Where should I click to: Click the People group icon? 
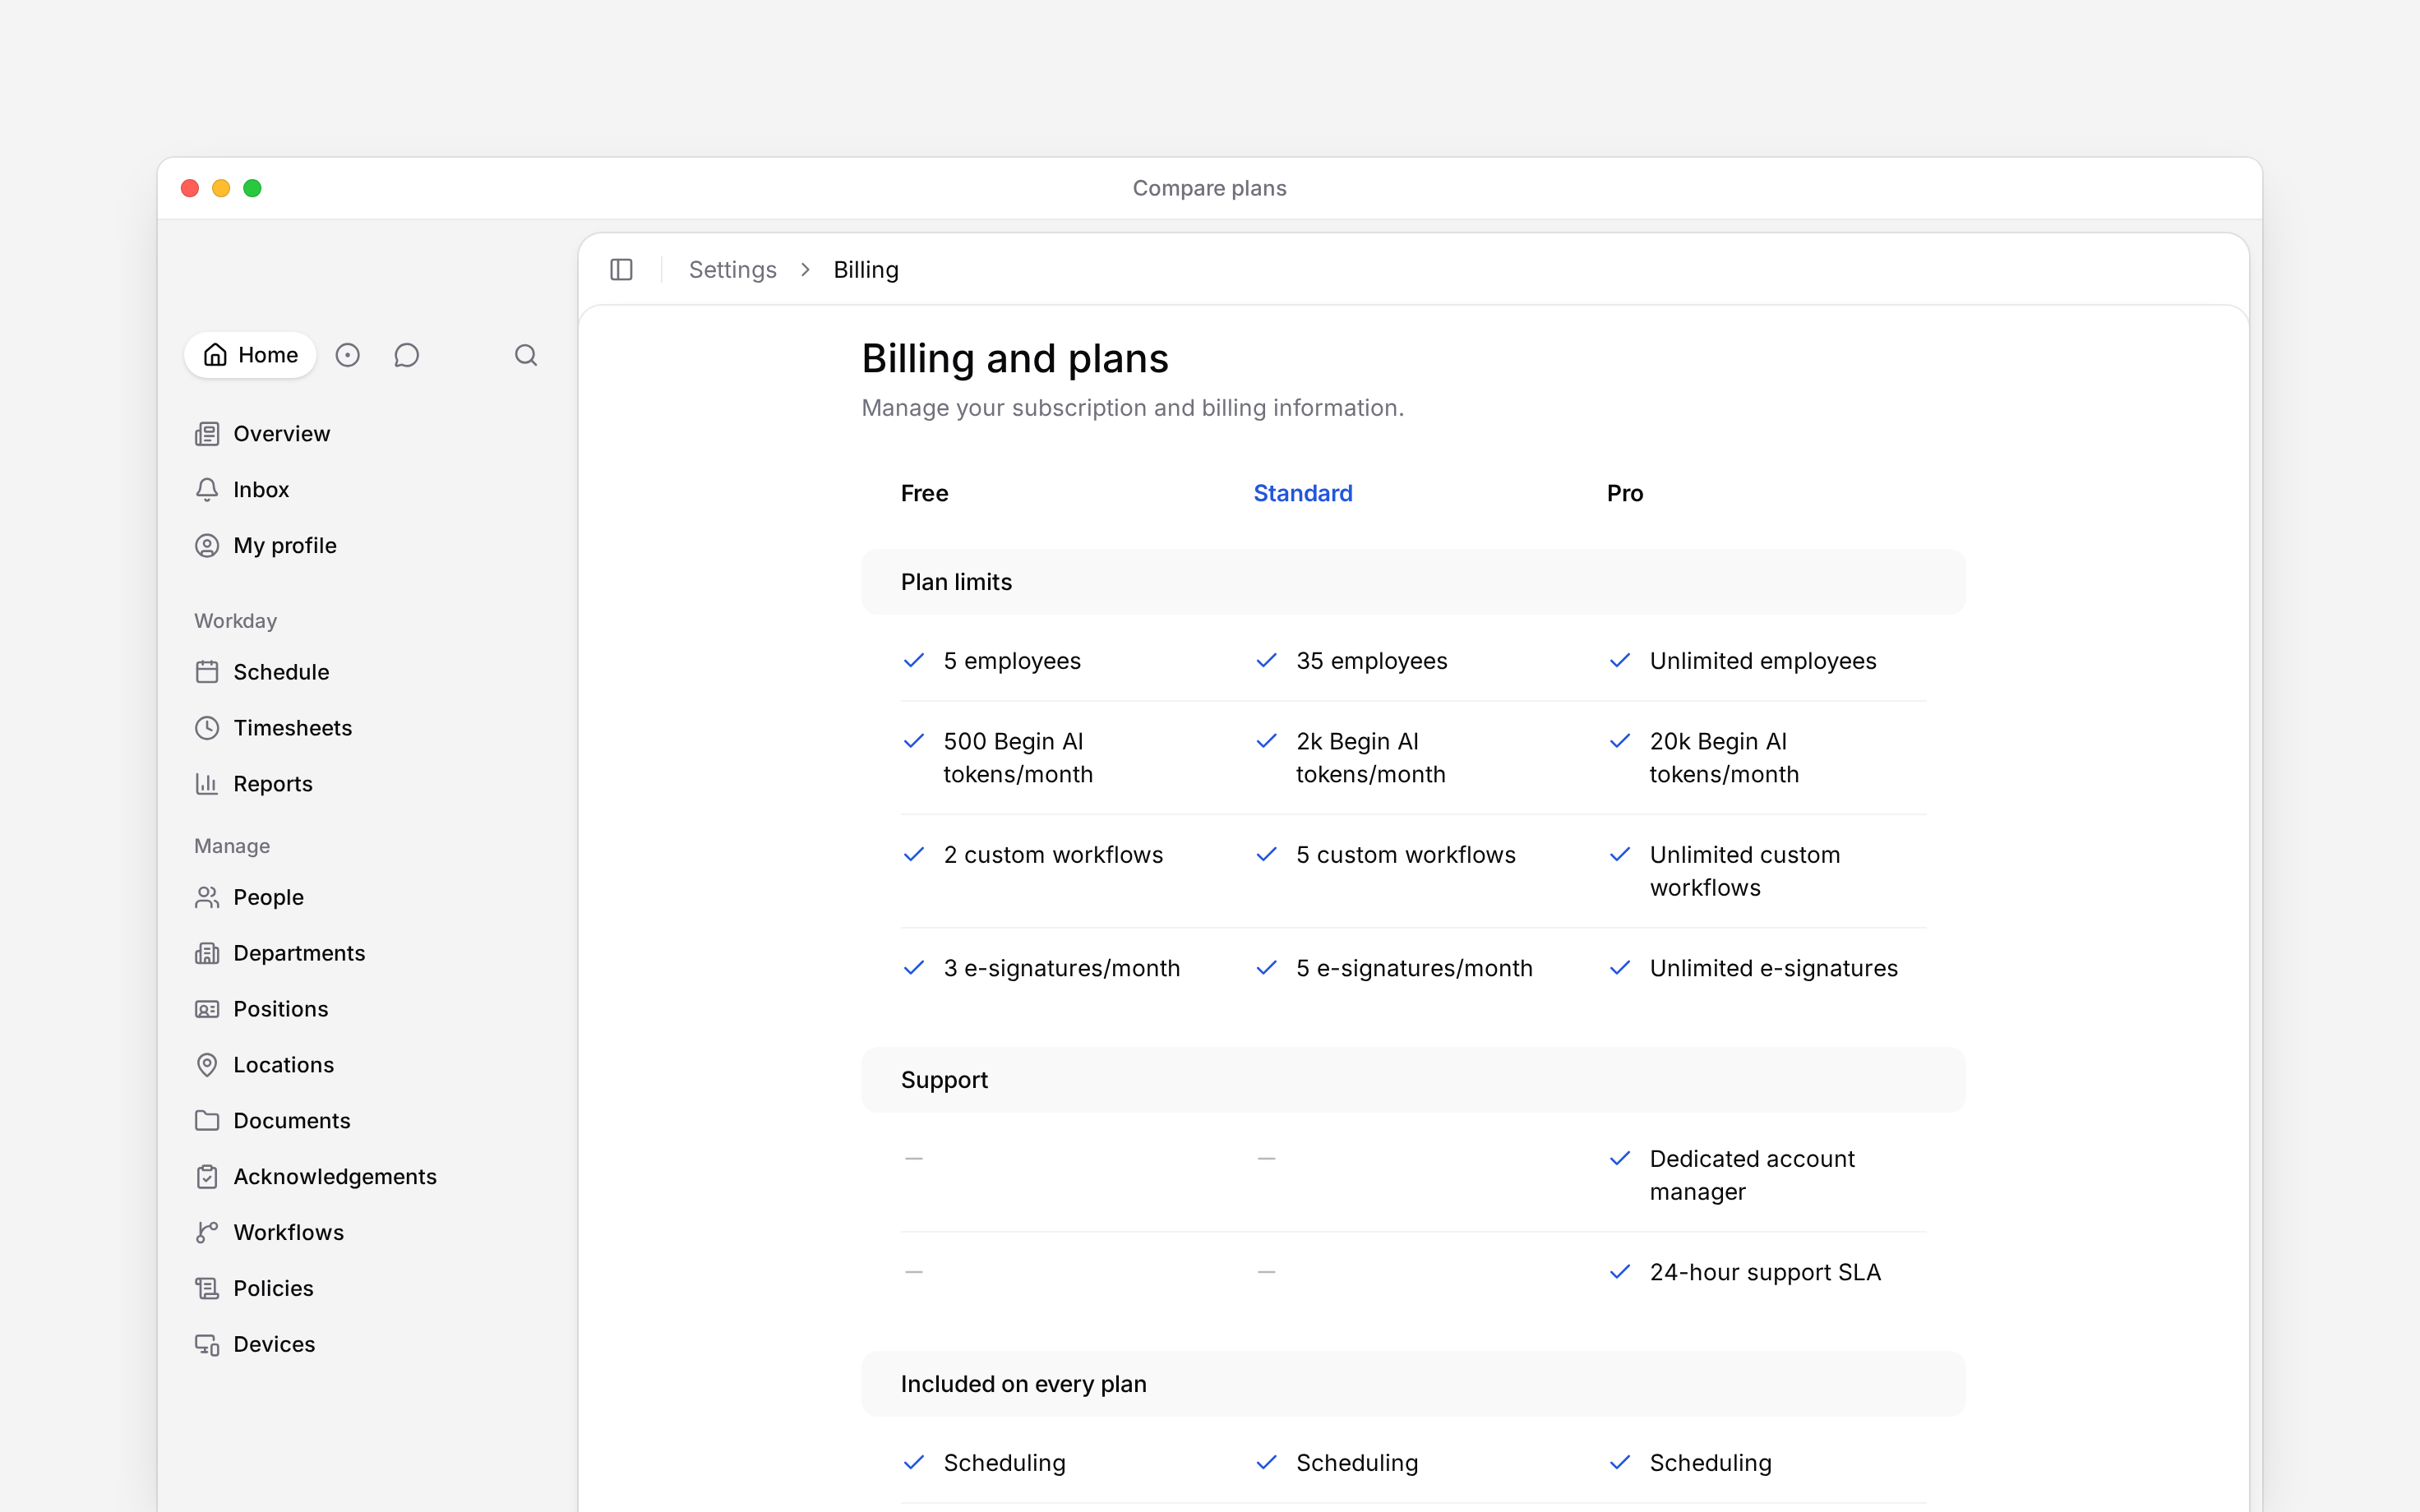[x=207, y=898]
